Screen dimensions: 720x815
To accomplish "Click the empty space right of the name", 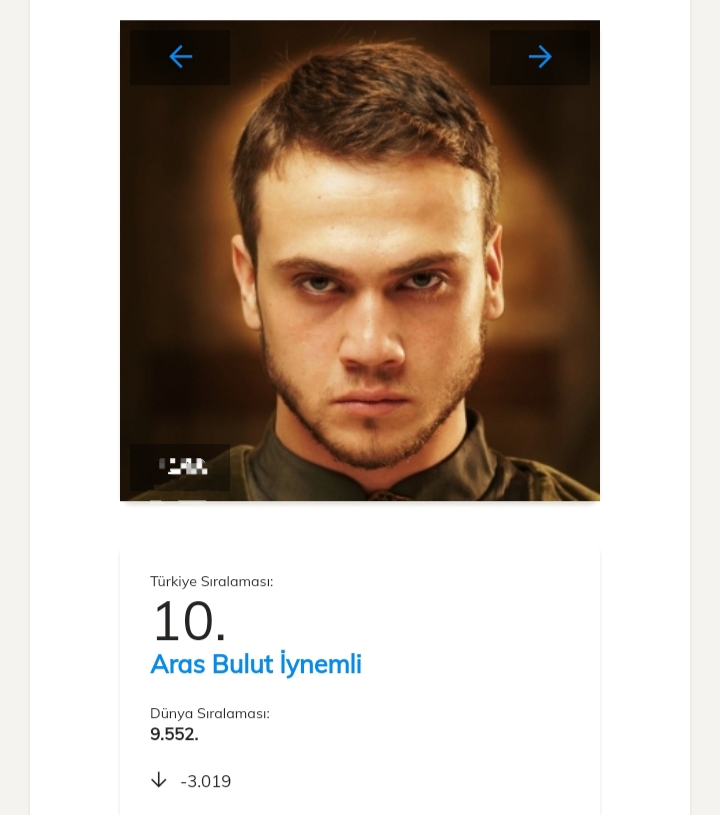I will click(480, 664).
